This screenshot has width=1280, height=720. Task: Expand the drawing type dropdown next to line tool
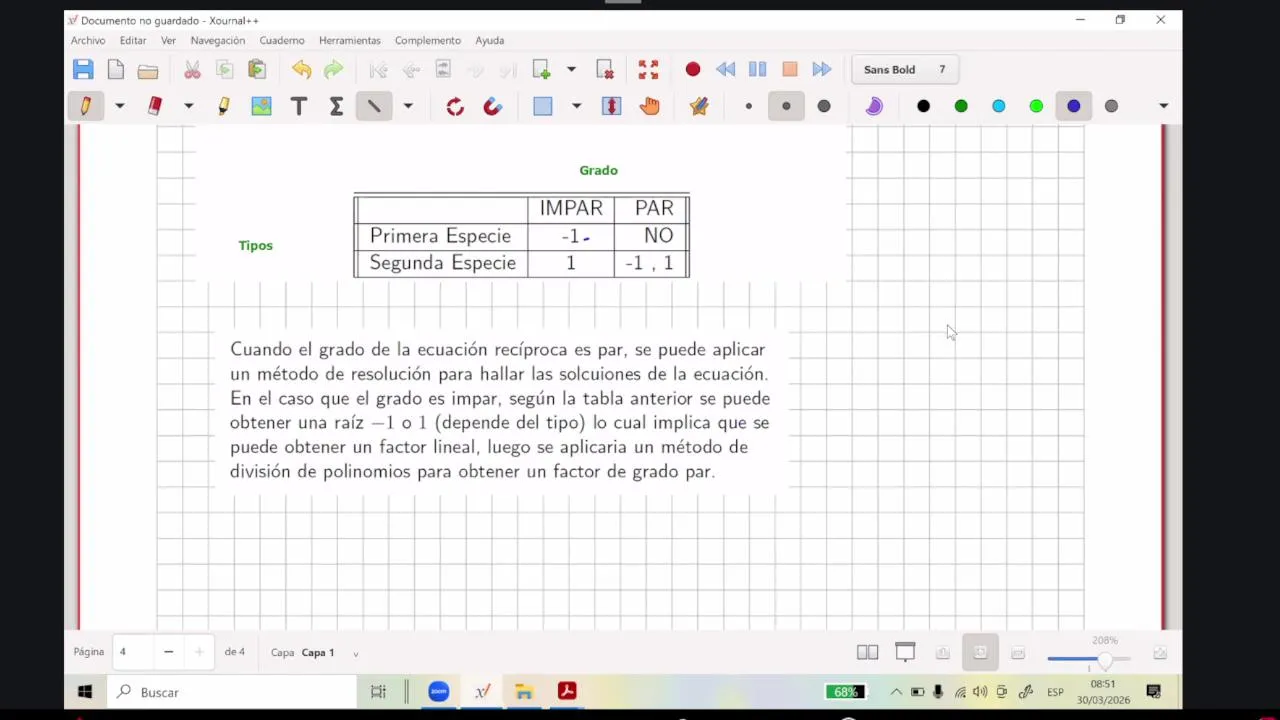pyautogui.click(x=408, y=106)
